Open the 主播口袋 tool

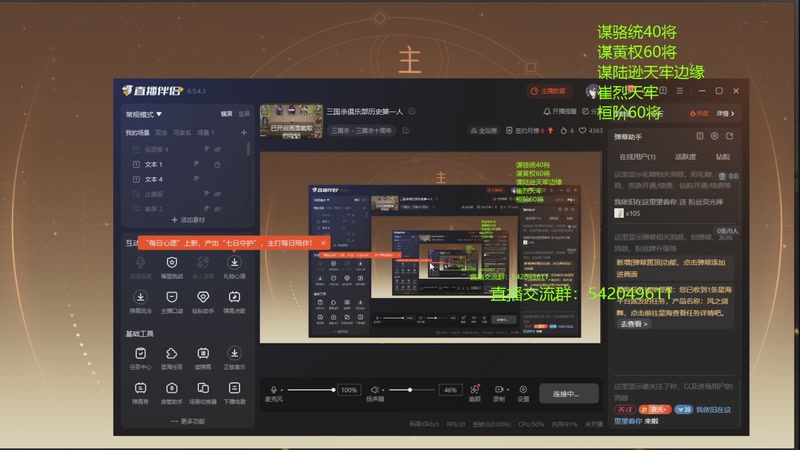(x=171, y=302)
